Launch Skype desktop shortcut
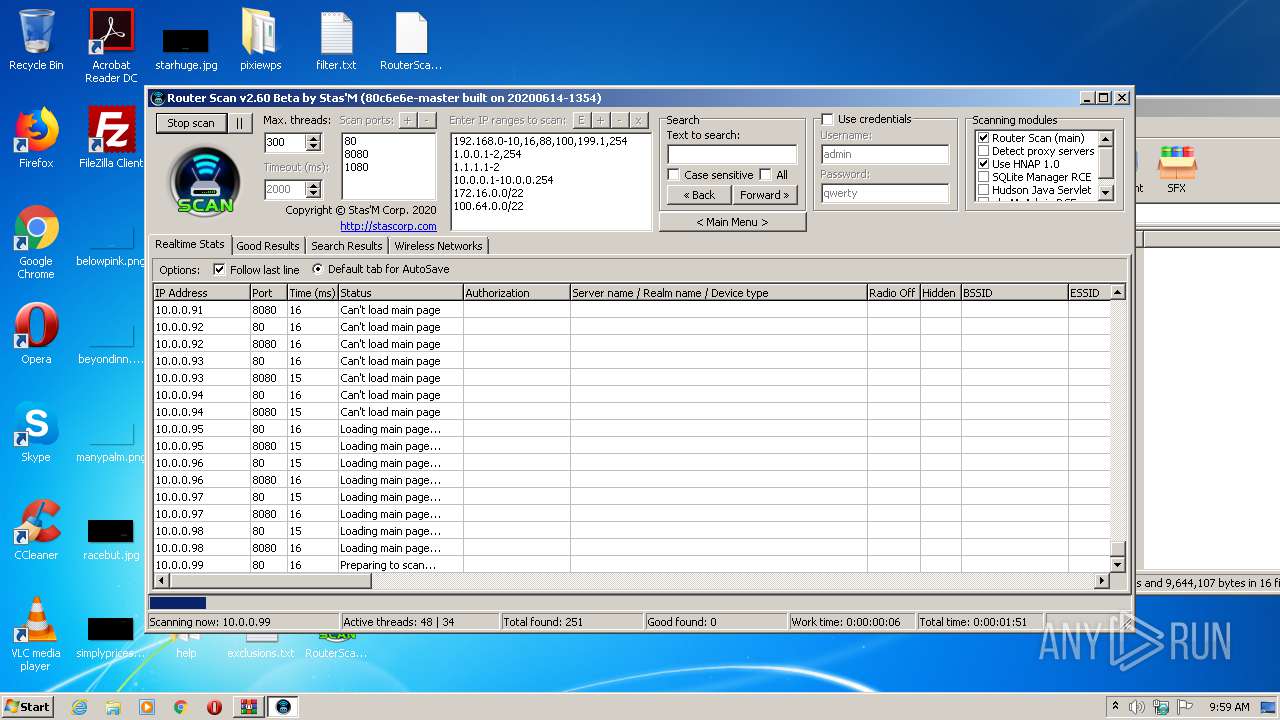This screenshot has width=1280, height=720. (36, 432)
